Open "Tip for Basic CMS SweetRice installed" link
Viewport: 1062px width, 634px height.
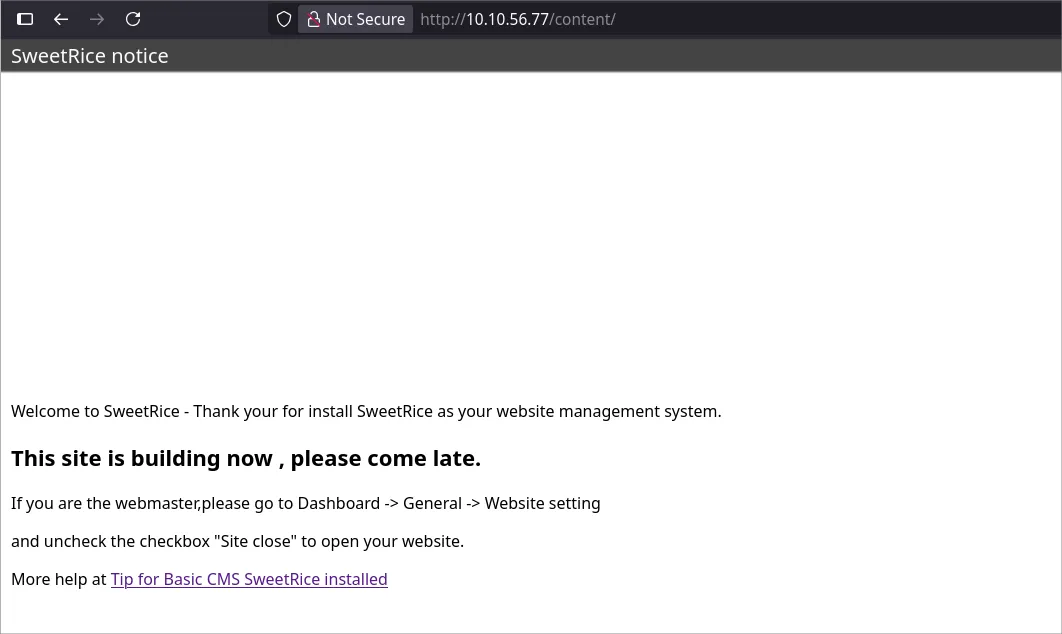click(x=249, y=579)
